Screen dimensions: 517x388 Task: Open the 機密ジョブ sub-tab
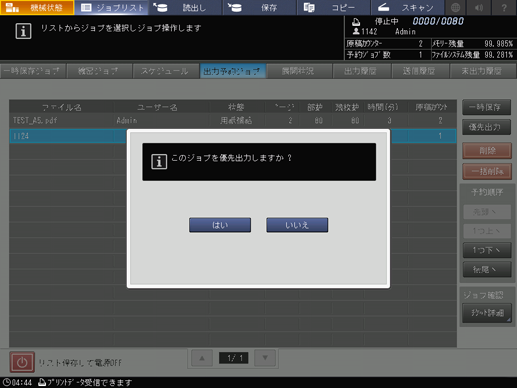pyautogui.click(x=99, y=71)
